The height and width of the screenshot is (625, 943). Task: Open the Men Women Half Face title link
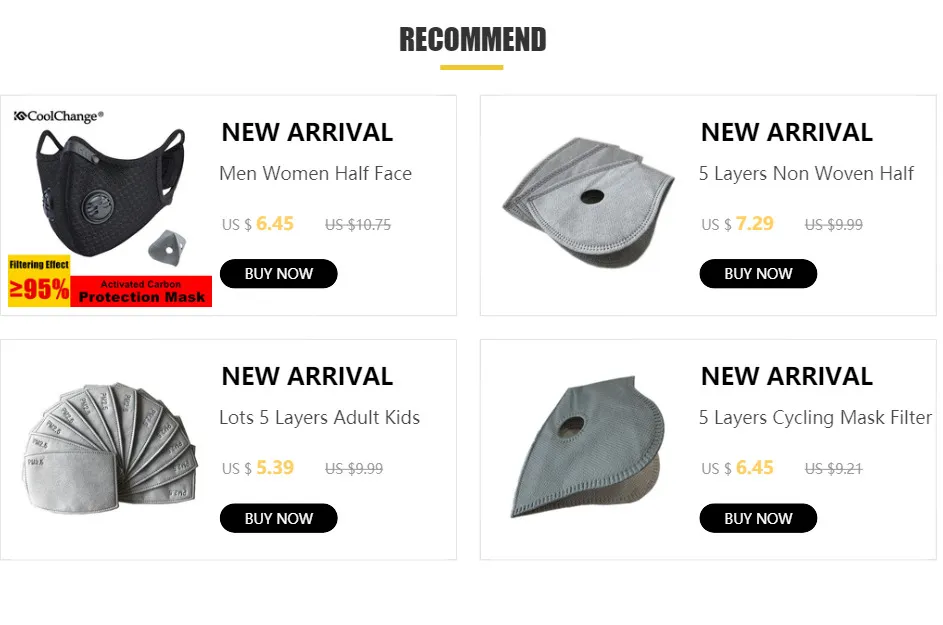pos(315,173)
